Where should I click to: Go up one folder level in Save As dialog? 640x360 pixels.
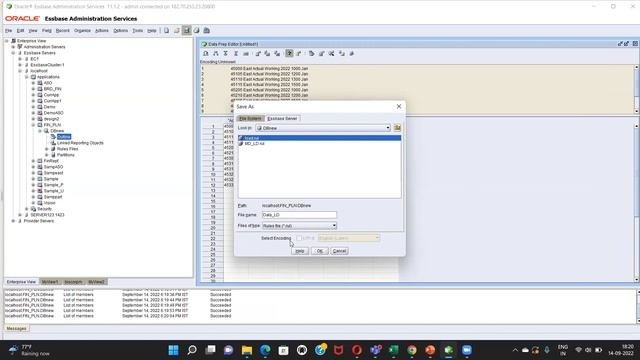[x=397, y=128]
